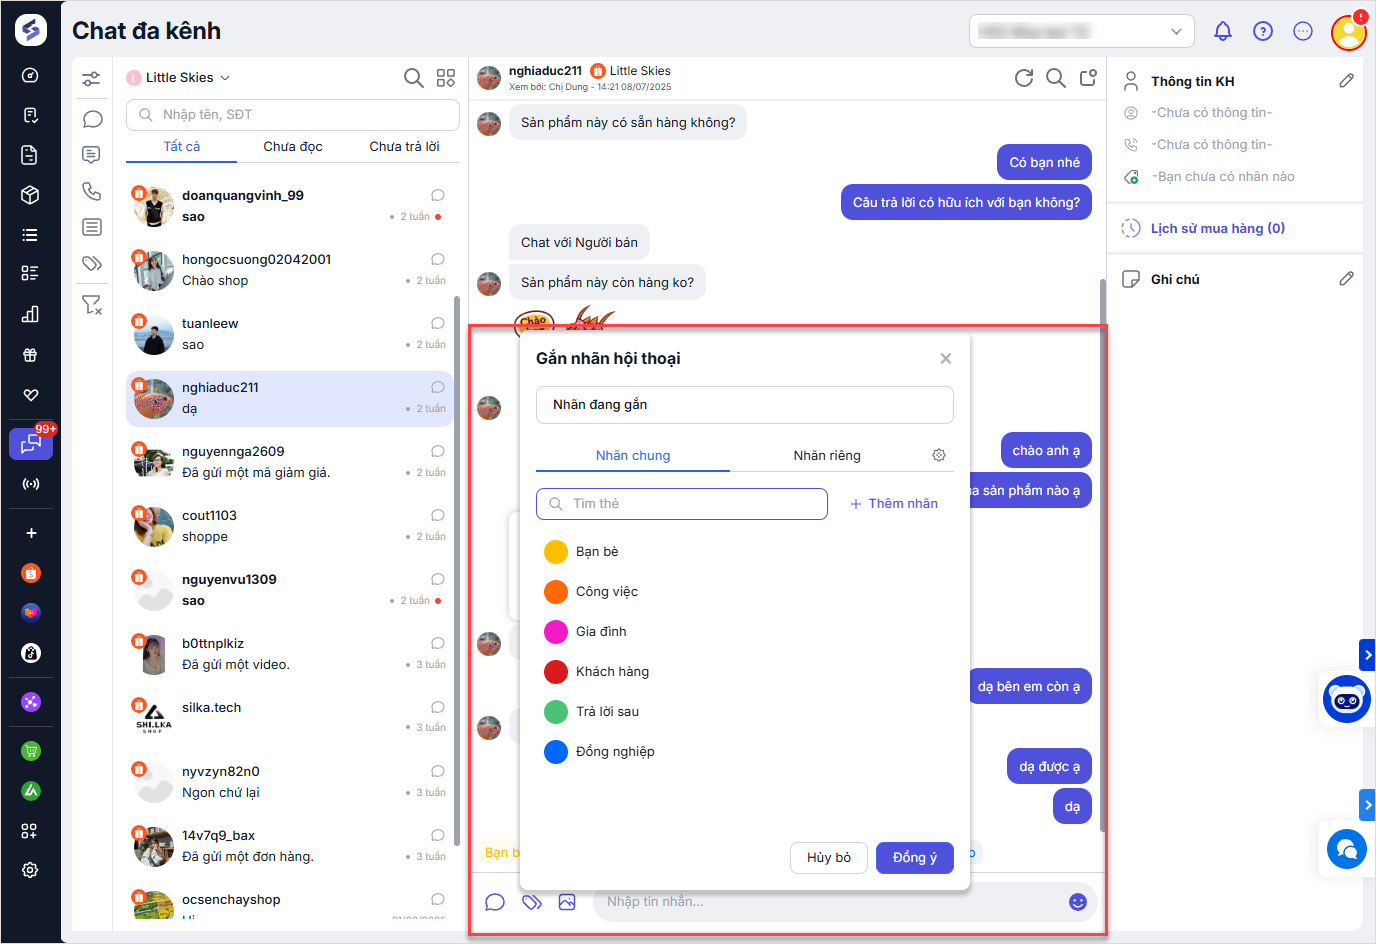Click the Shopee channel icon in left navigation

(x=31, y=573)
